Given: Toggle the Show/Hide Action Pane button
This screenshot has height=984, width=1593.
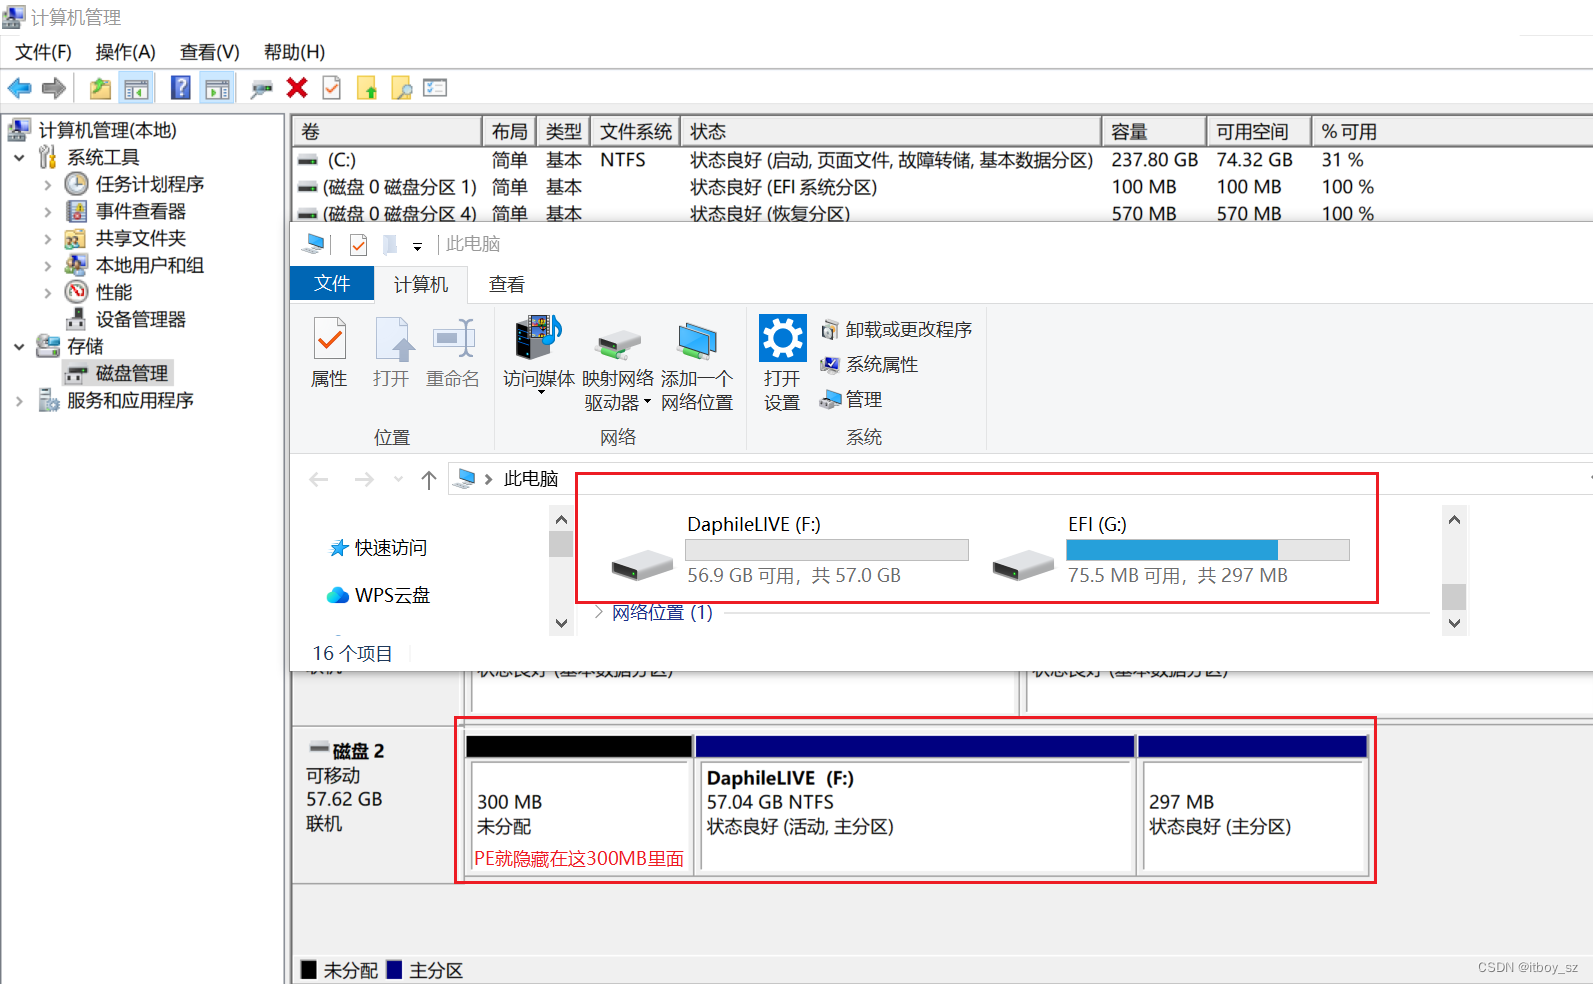Looking at the screenshot, I should coord(216,88).
